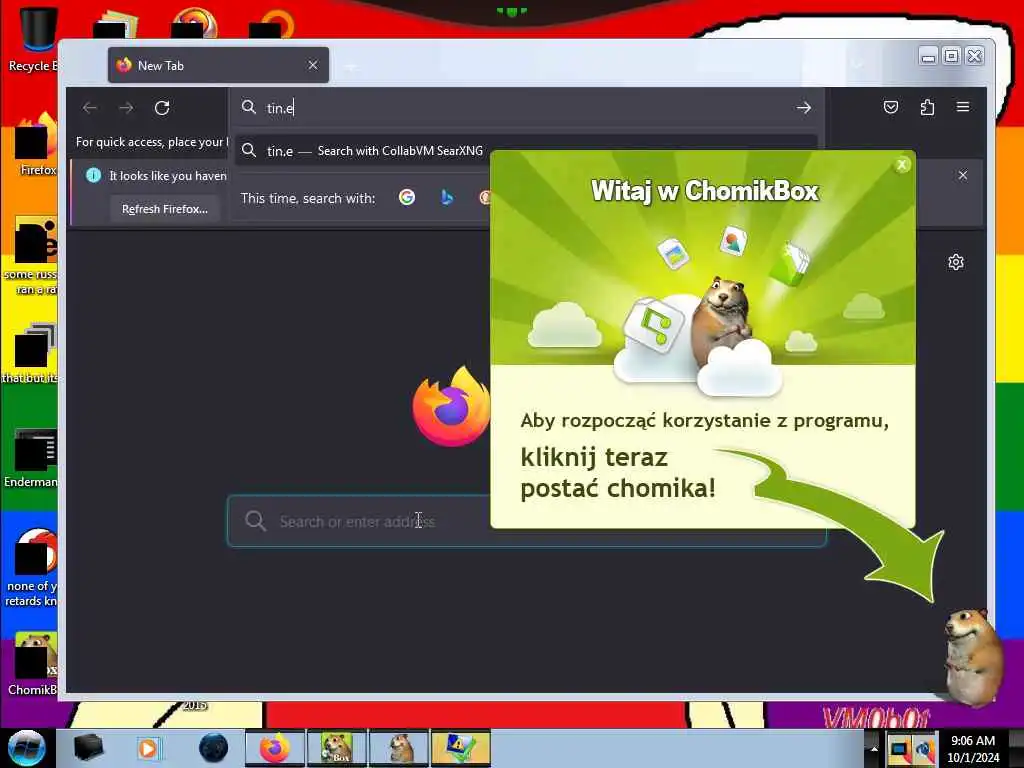Open Firefox extensions puzzle icon
This screenshot has width=1024, height=768.
[x=927, y=107]
